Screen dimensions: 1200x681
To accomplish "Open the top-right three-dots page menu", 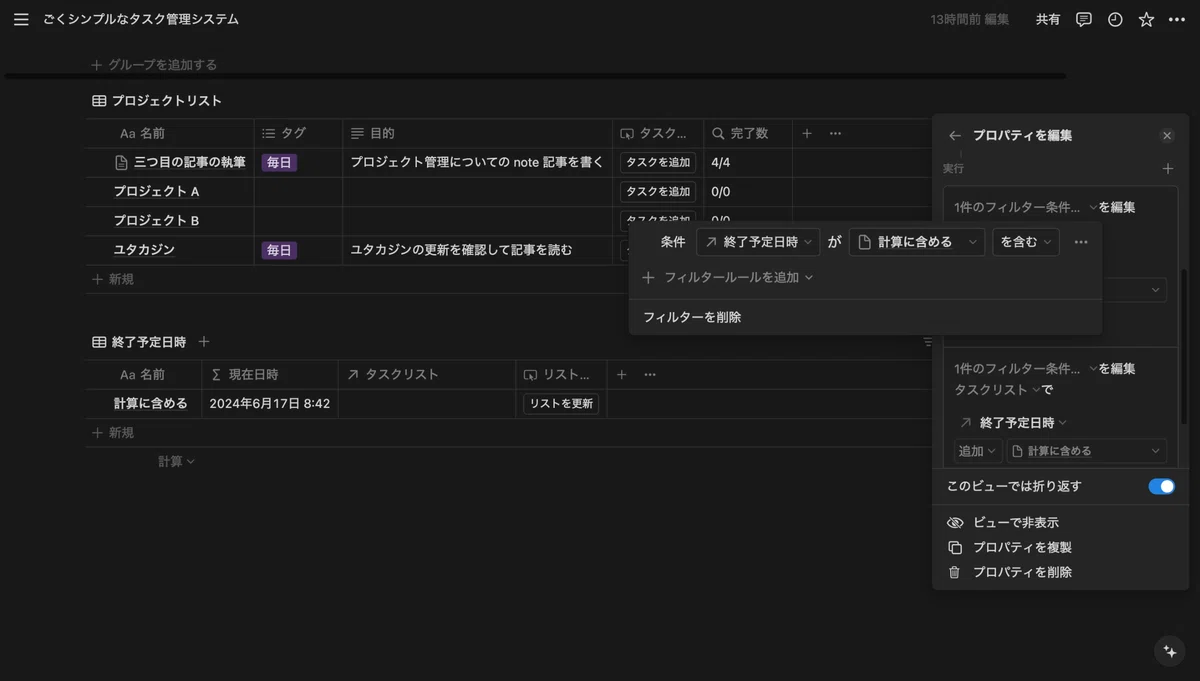I will pyautogui.click(x=1176, y=19).
